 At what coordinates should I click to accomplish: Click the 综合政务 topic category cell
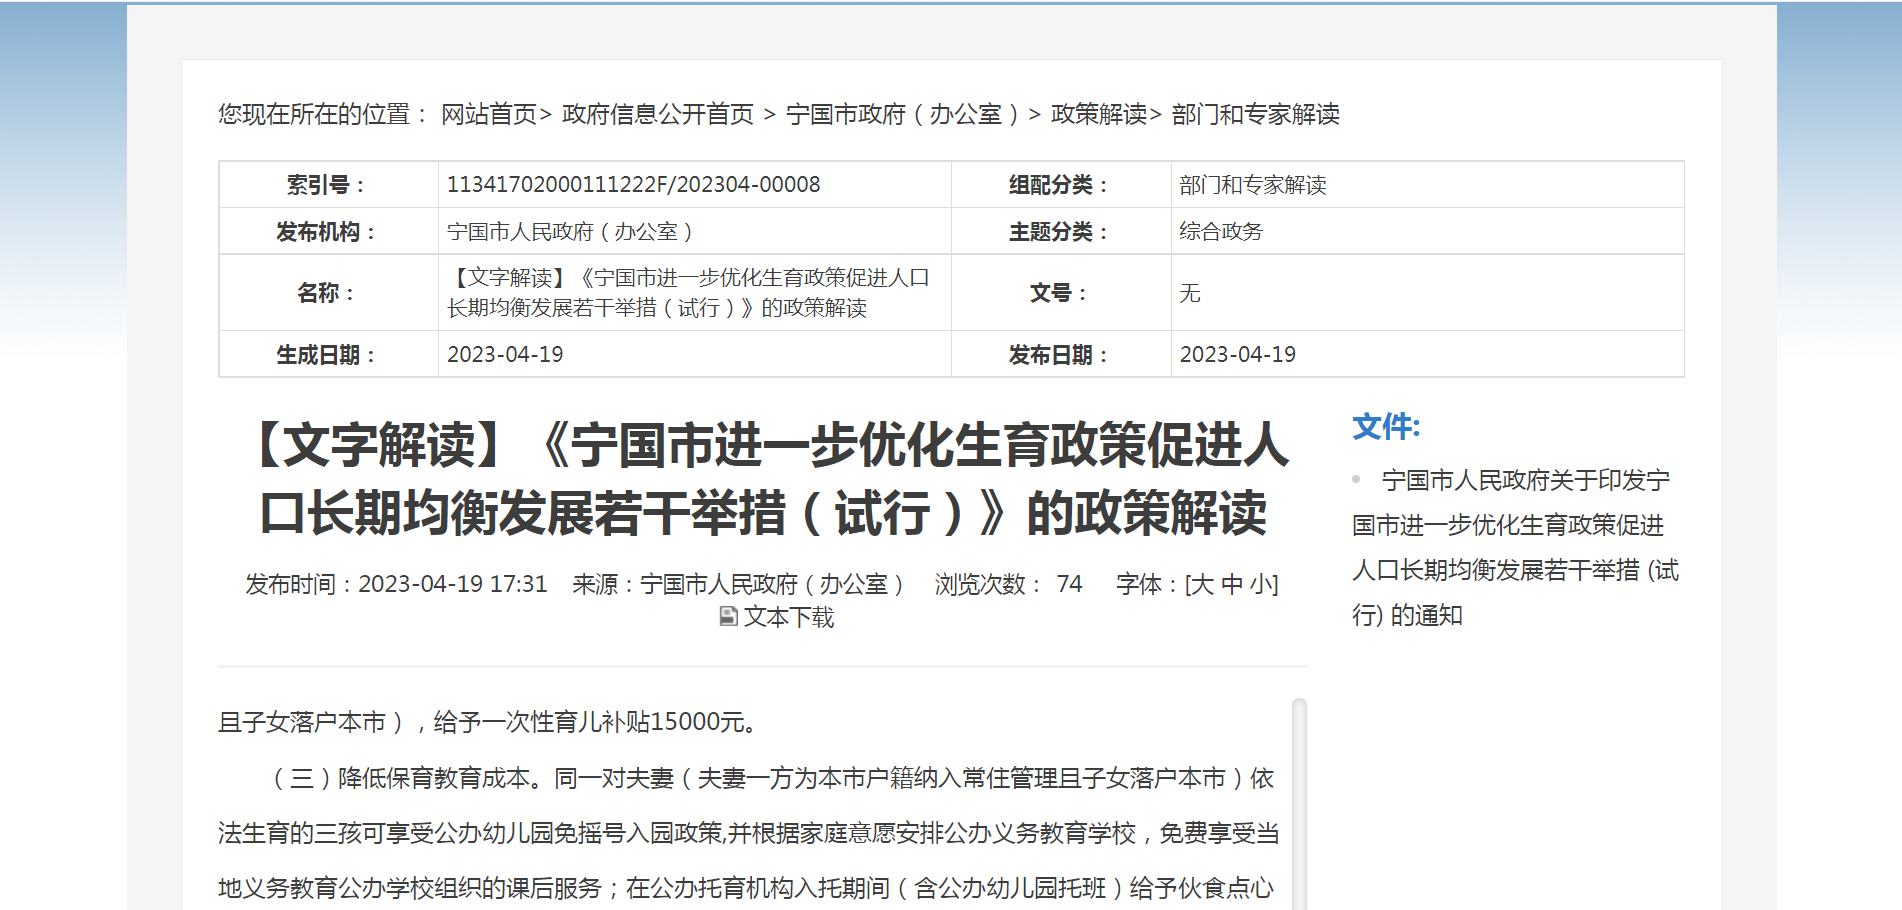[1220, 232]
